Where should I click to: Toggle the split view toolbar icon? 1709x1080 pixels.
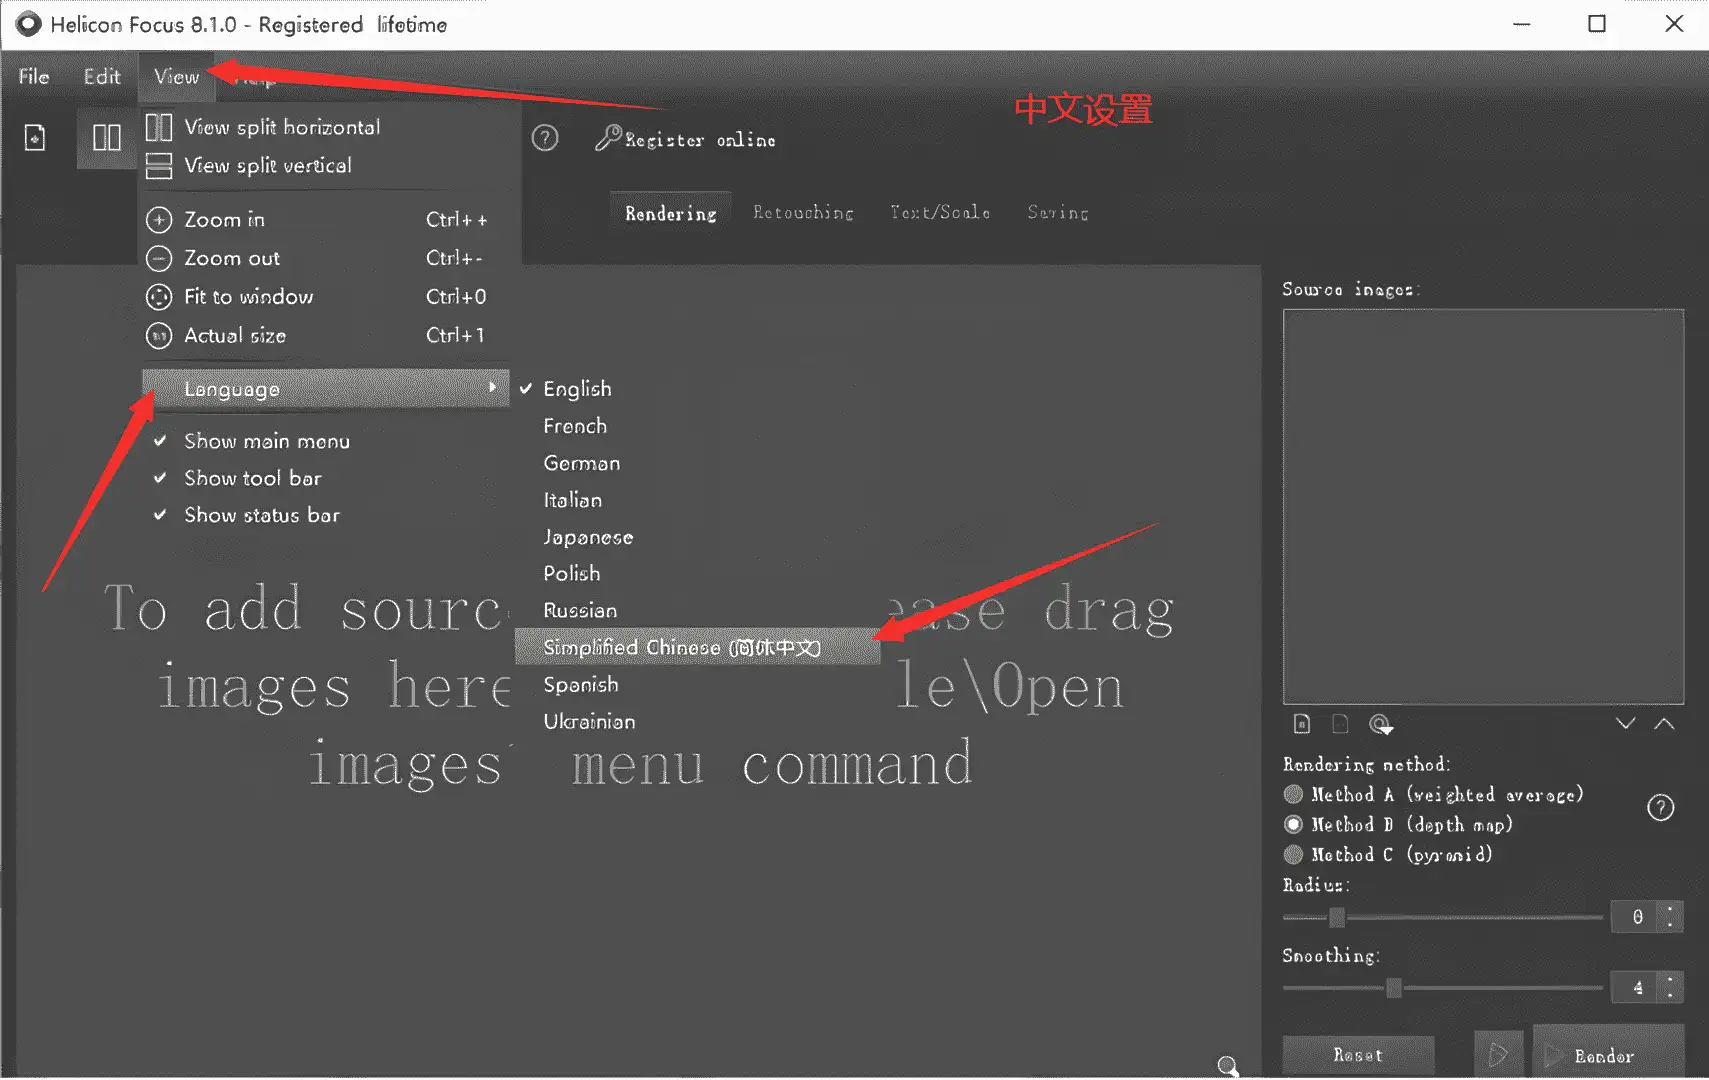coord(107,138)
